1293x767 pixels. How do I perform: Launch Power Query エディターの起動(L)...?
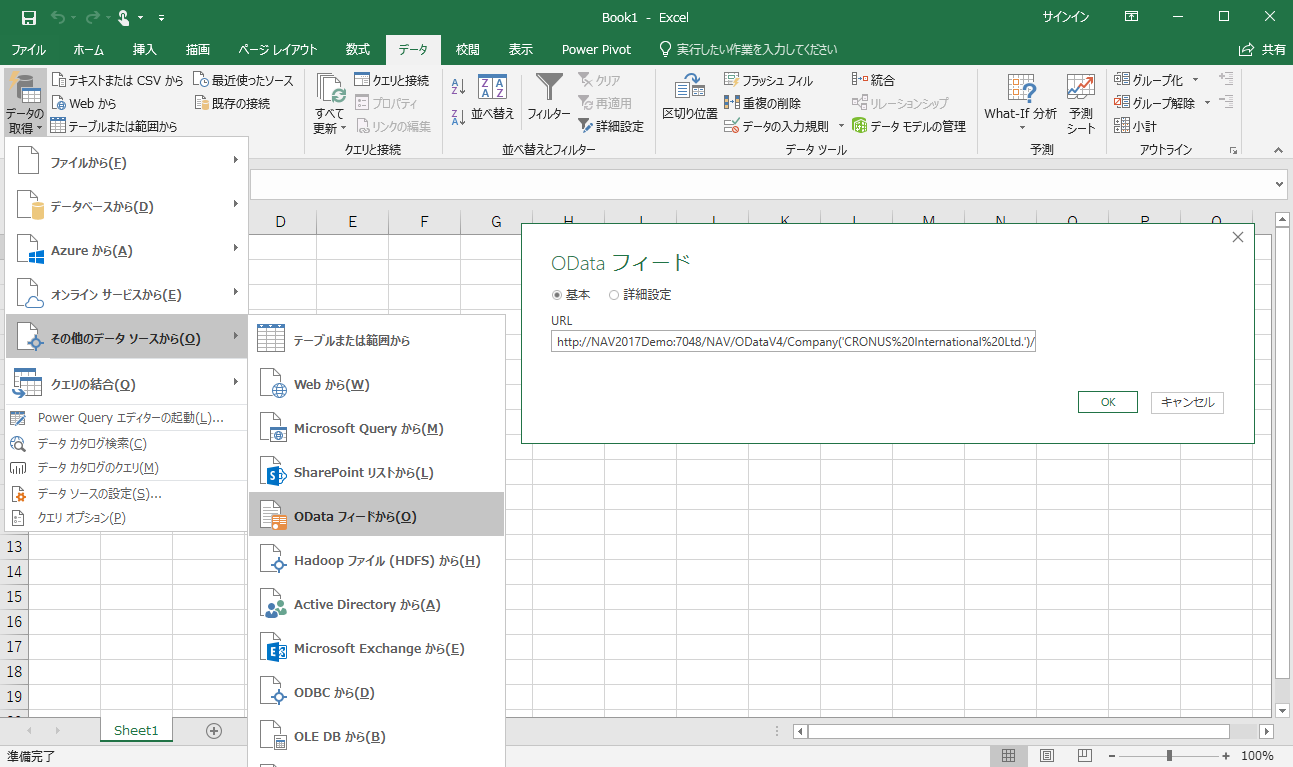pyautogui.click(x=127, y=418)
